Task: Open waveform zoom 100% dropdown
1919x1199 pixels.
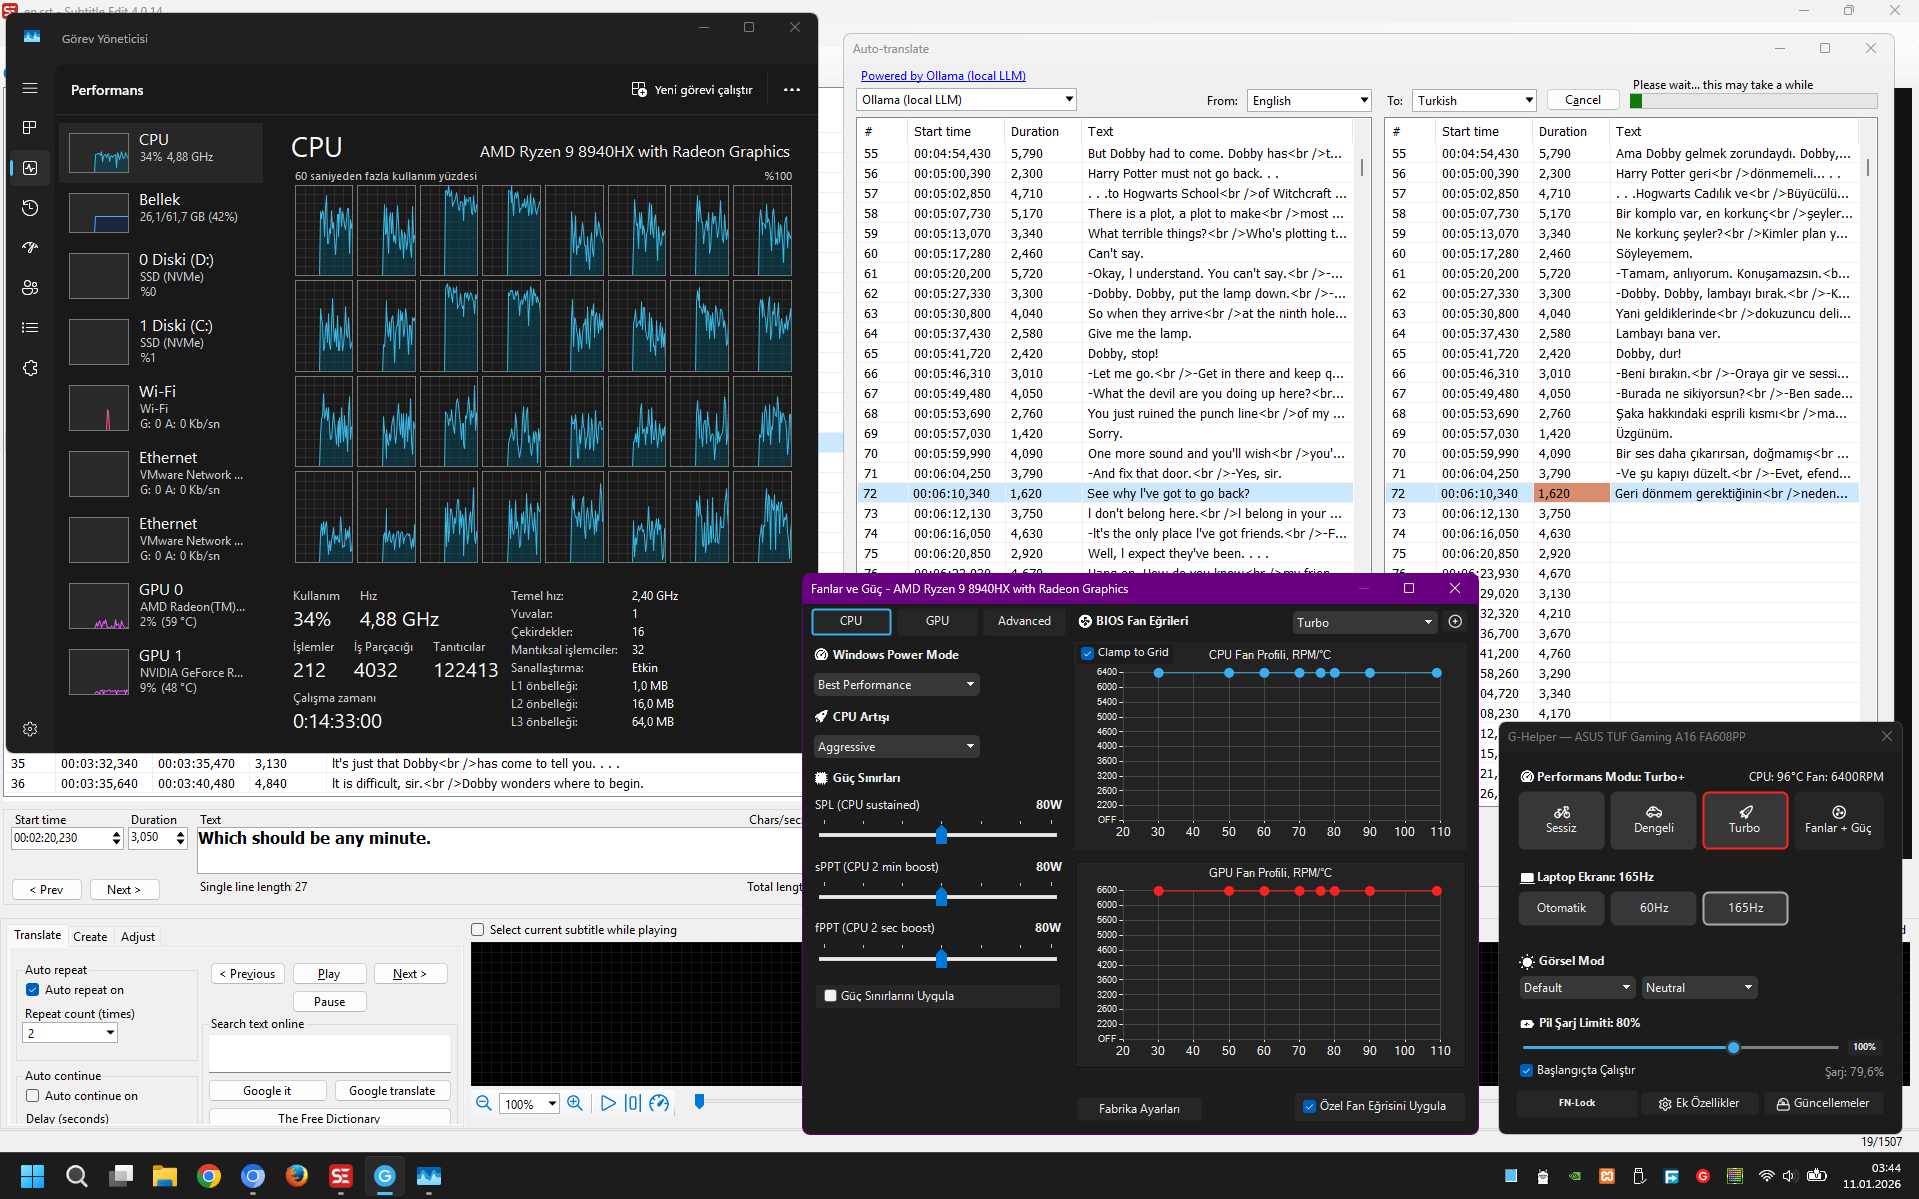Action: (530, 1104)
